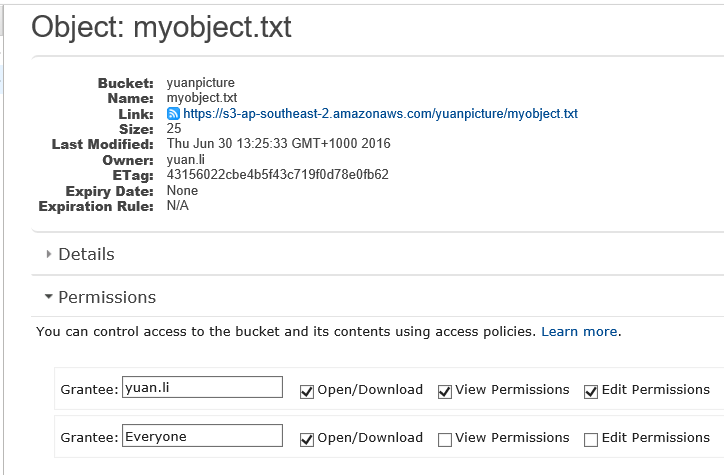Uncheck View Permissions for yuan.li
Image resolution: width=724 pixels, height=475 pixels.
click(445, 391)
